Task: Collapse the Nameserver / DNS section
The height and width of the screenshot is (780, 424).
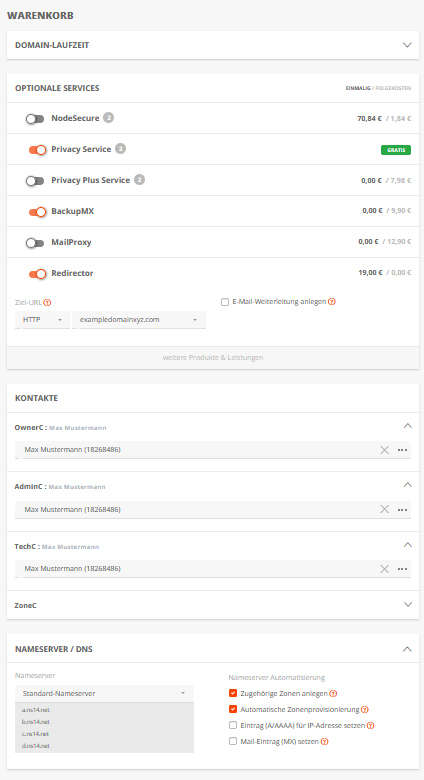Action: tap(407, 649)
